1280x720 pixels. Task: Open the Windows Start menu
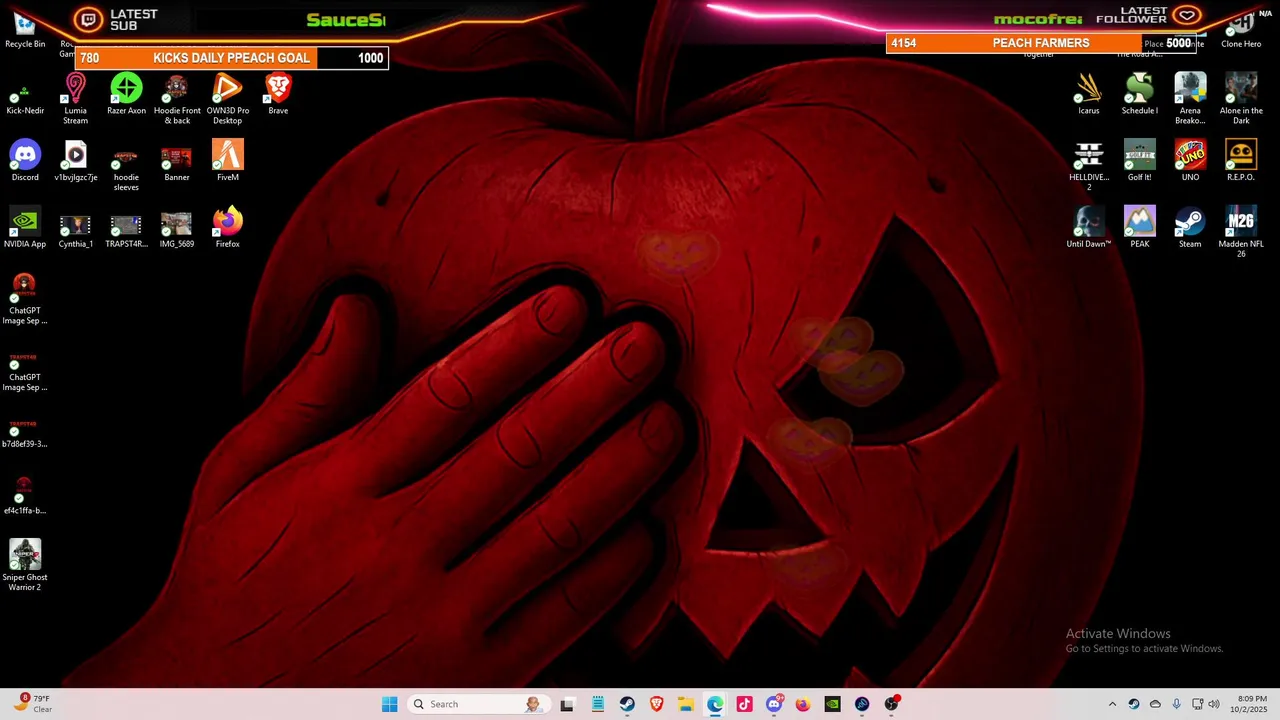coord(389,704)
